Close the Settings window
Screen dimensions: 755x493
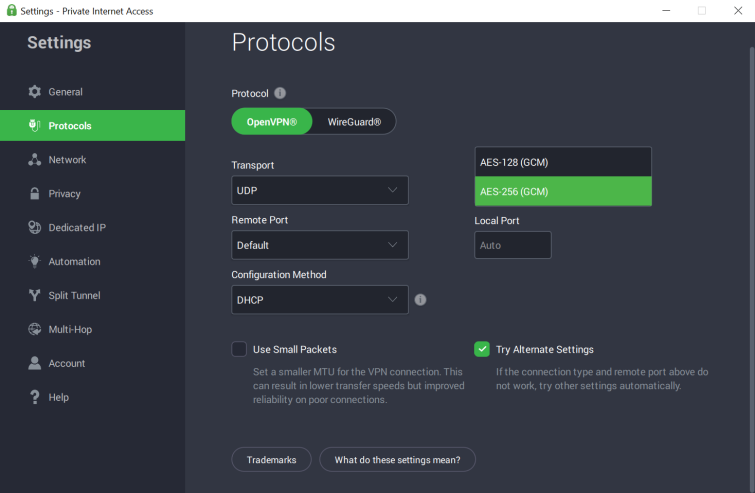coord(738,11)
